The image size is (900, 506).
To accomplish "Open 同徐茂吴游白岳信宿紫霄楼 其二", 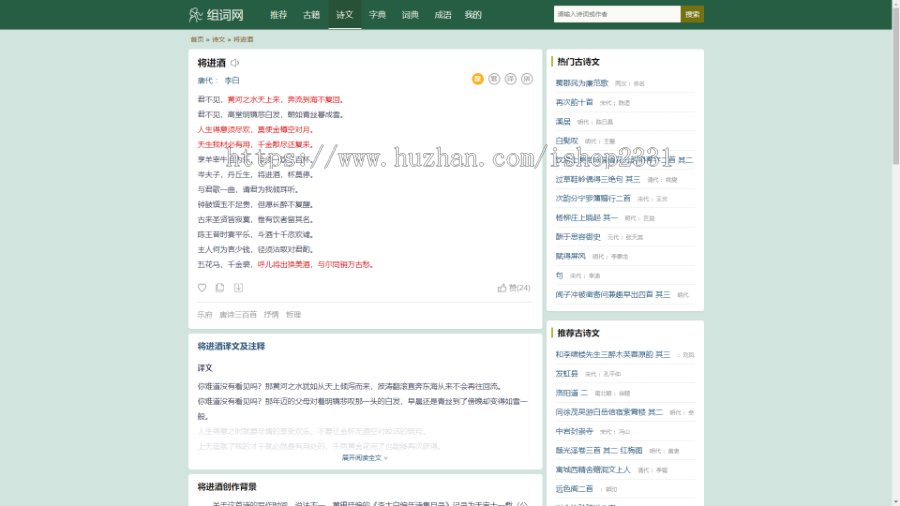I will pyautogui.click(x=608, y=412).
